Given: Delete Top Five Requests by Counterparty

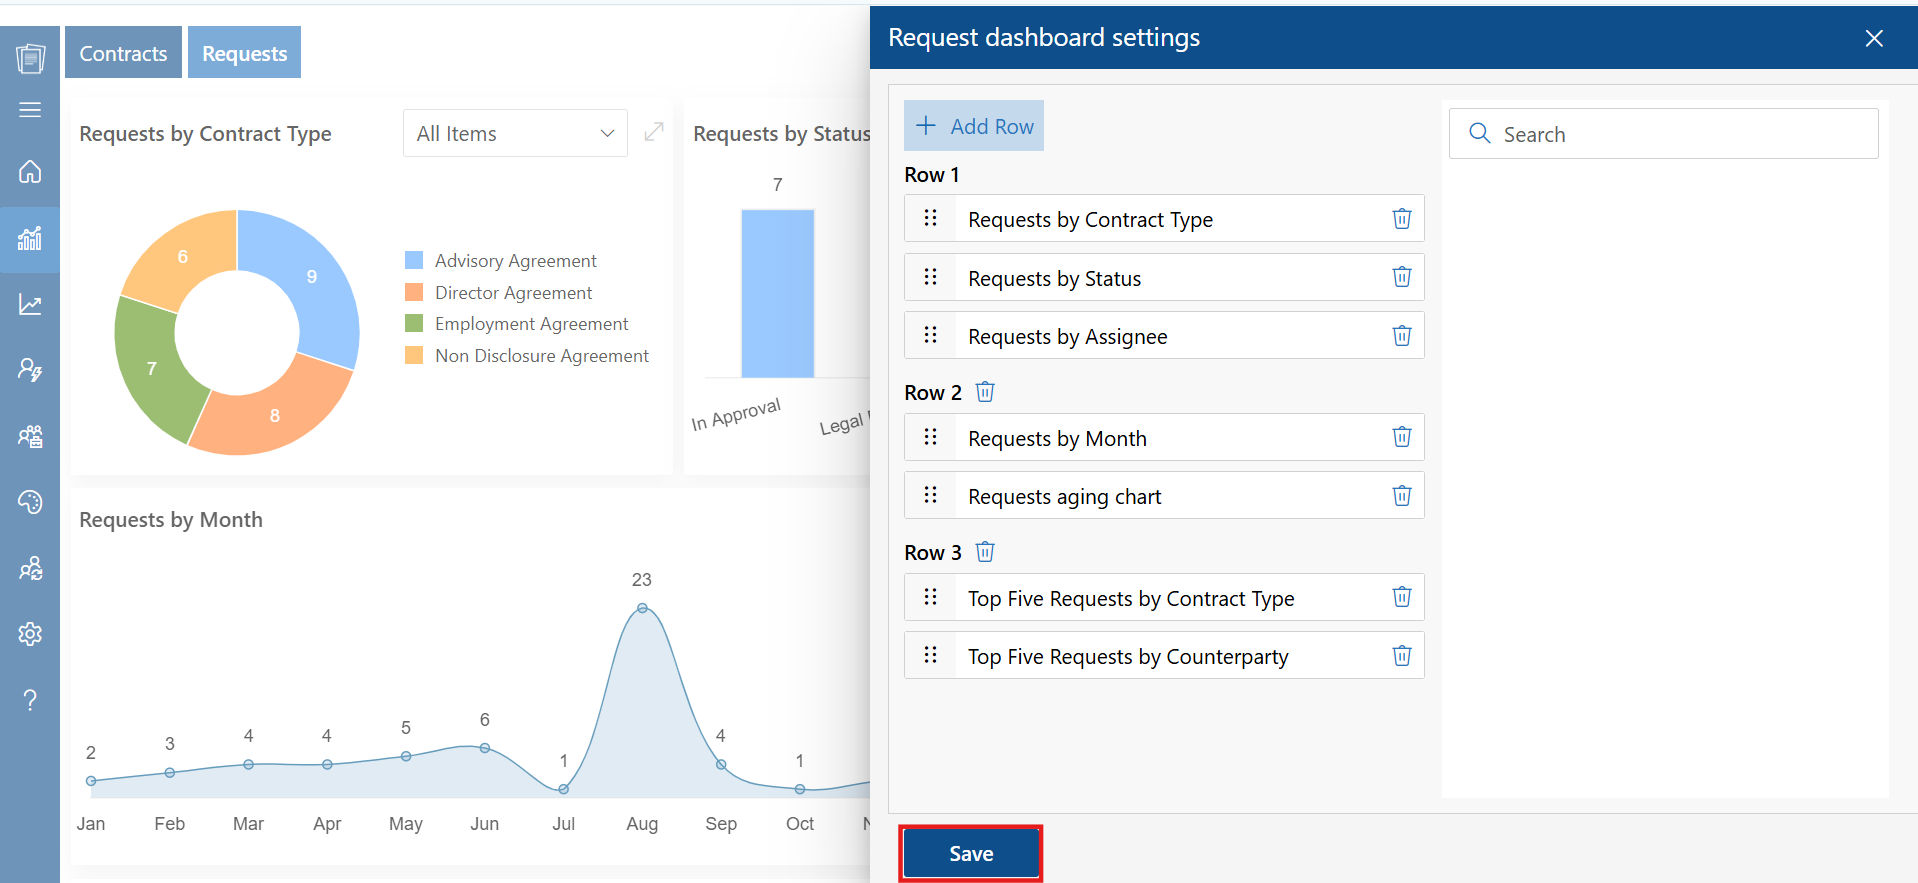Looking at the screenshot, I should pos(1401,656).
